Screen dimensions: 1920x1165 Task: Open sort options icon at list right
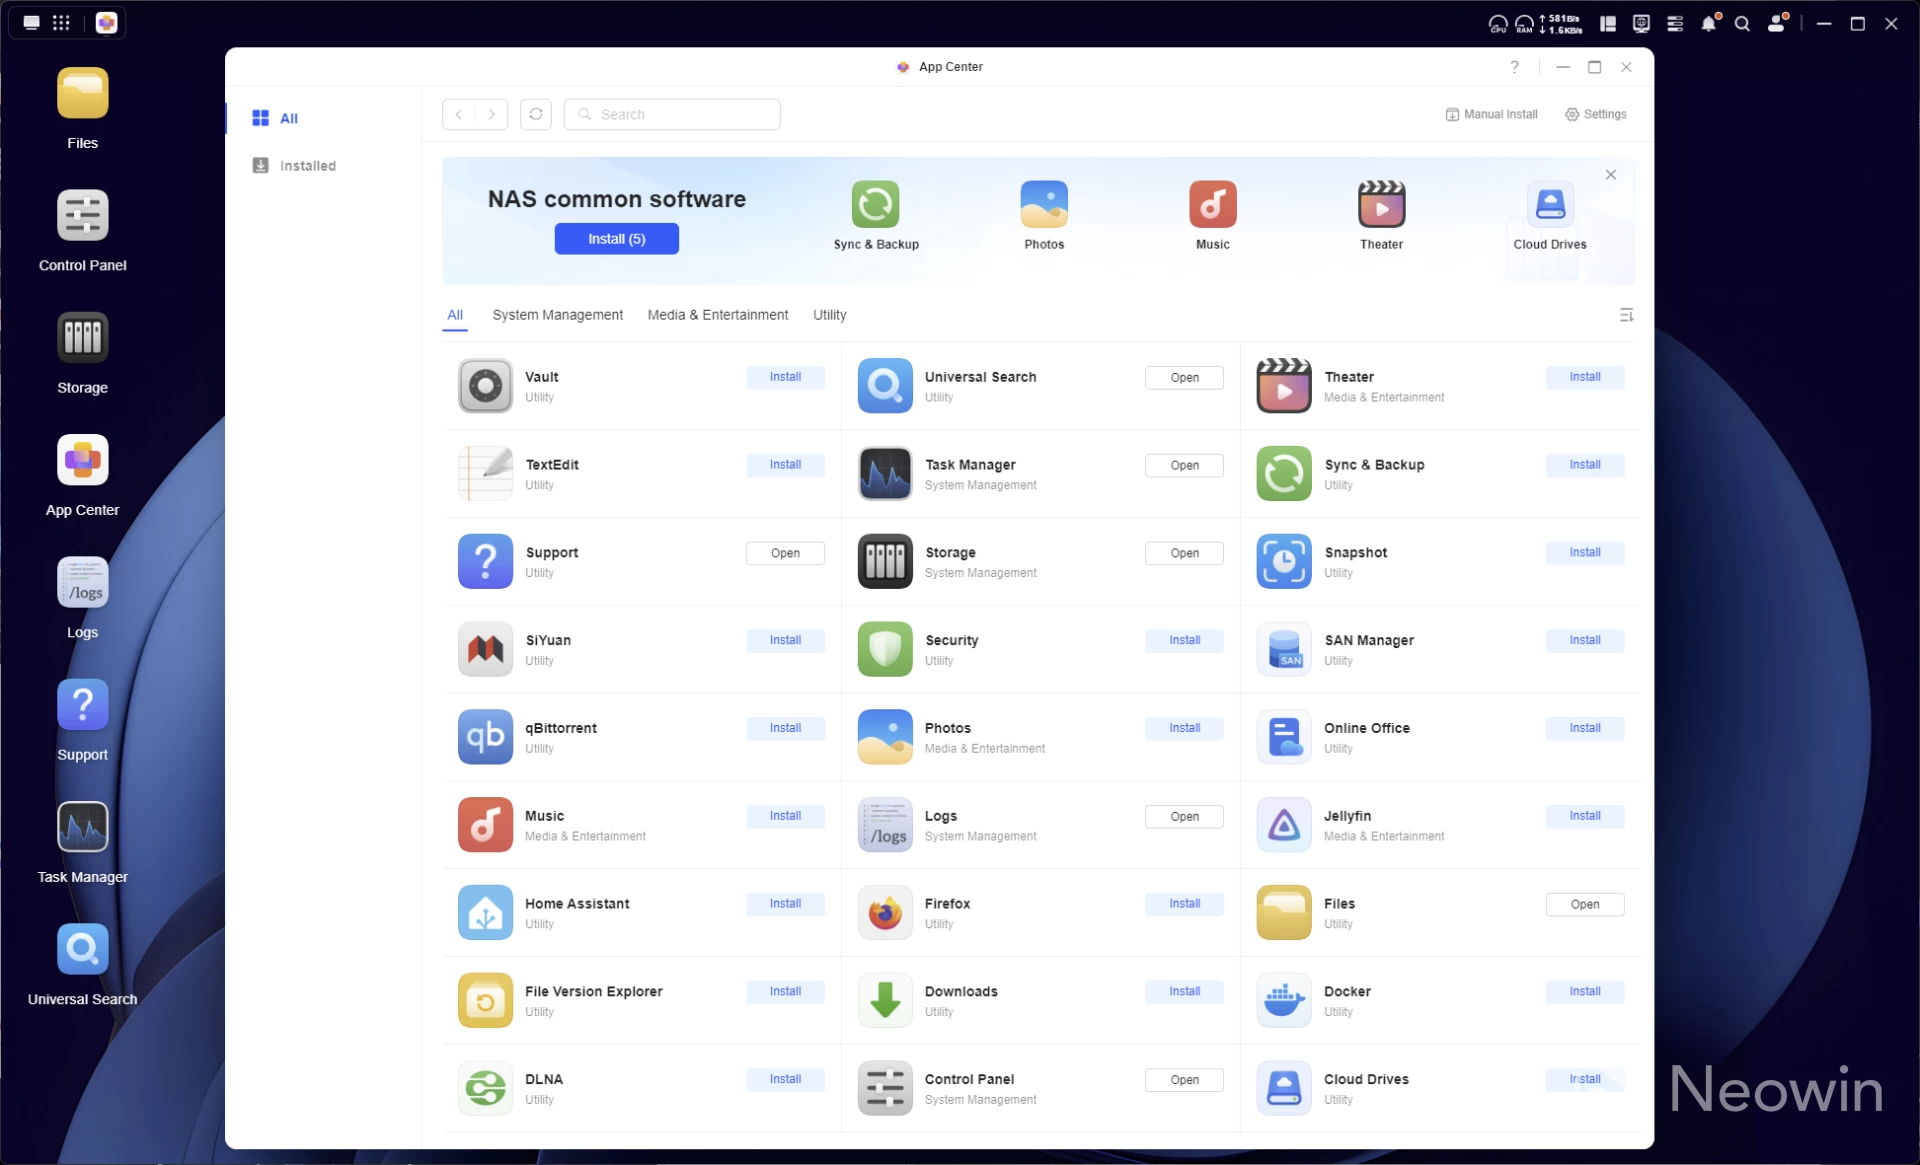coord(1626,315)
